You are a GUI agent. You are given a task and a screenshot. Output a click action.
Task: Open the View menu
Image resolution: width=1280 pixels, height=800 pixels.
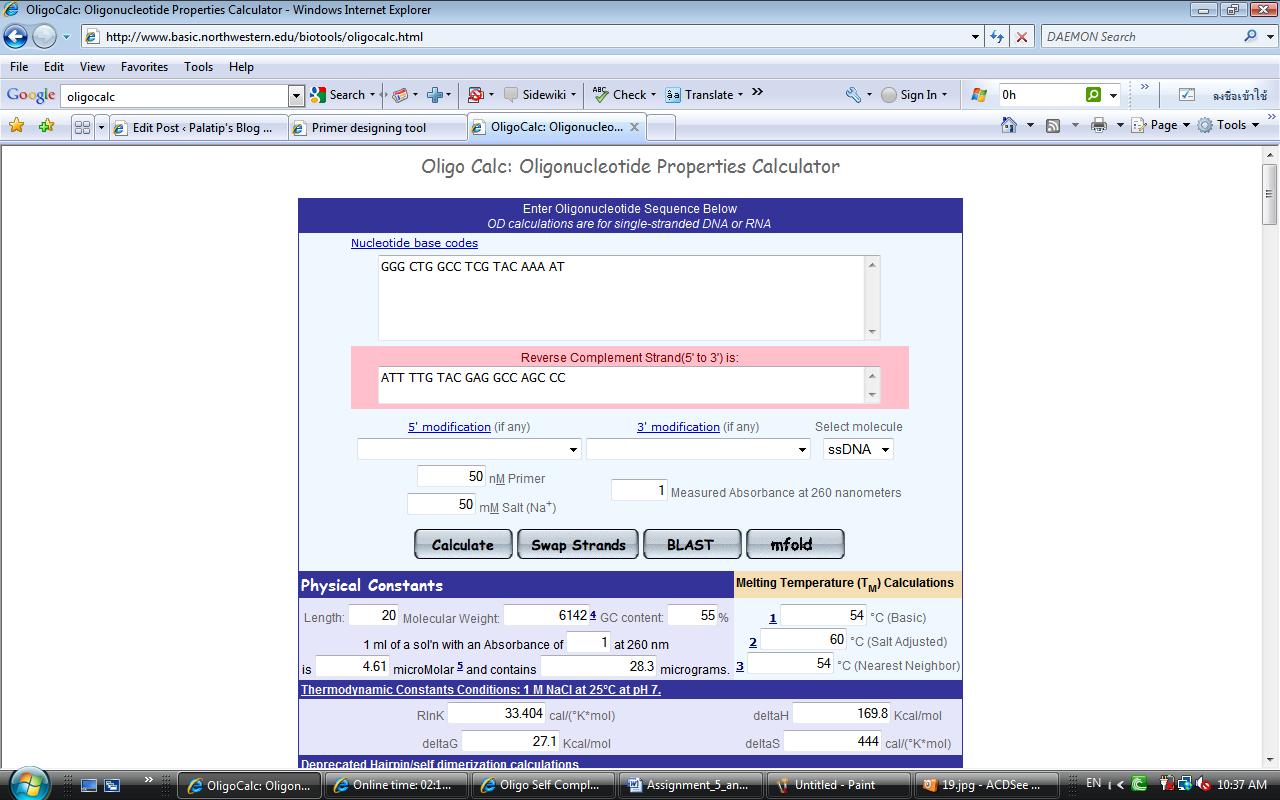pyautogui.click(x=92, y=67)
